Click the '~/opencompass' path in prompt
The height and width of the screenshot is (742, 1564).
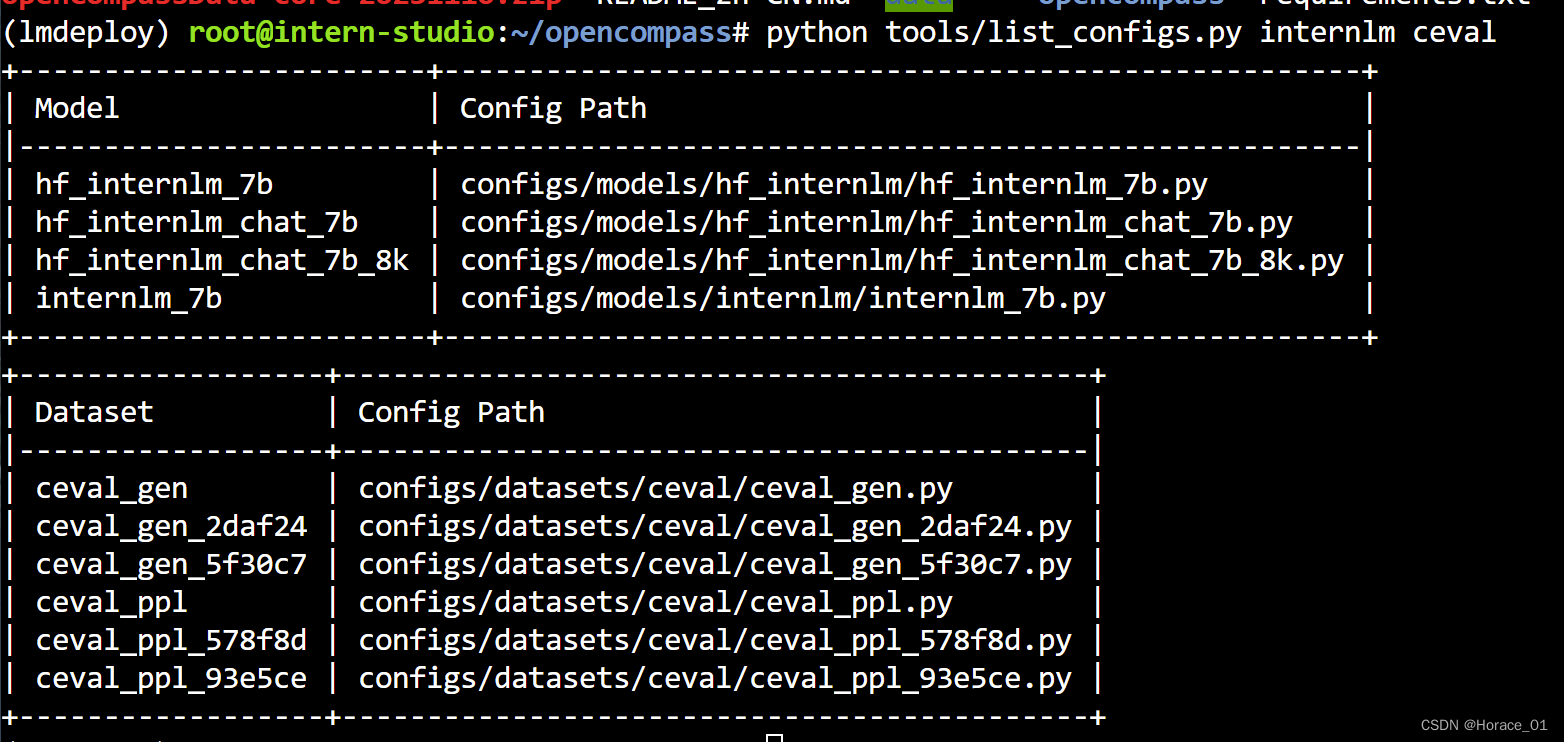coord(622,33)
